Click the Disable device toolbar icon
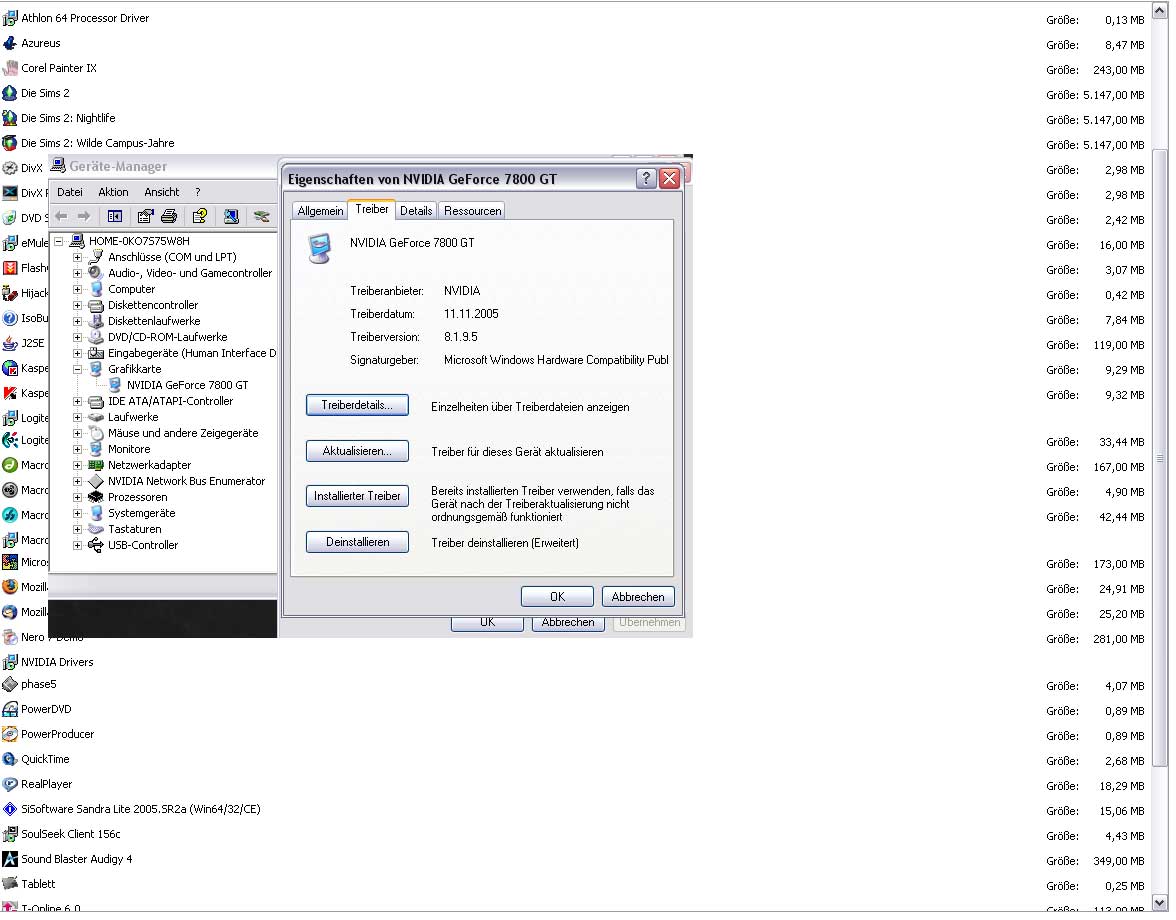This screenshot has height=920, width=1176. coord(262,217)
